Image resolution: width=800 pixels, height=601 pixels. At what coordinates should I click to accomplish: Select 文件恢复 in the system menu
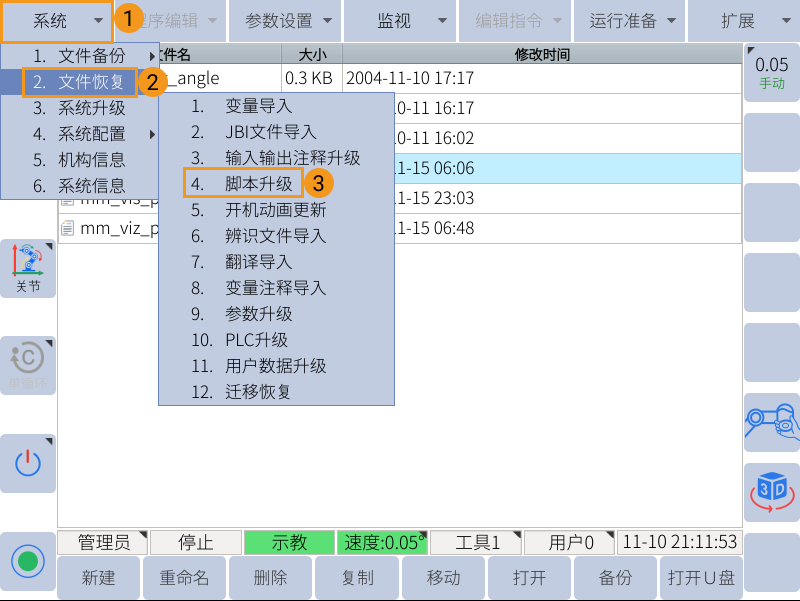80,82
